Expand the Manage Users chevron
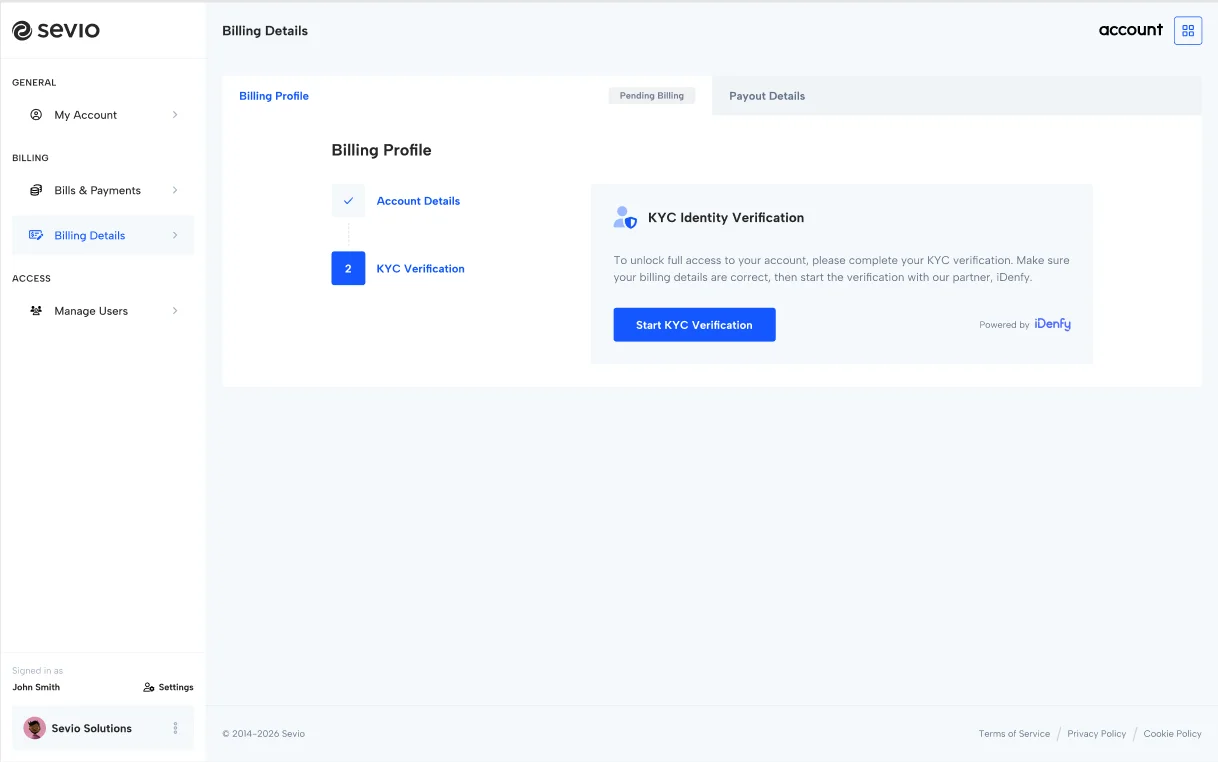 (x=175, y=311)
